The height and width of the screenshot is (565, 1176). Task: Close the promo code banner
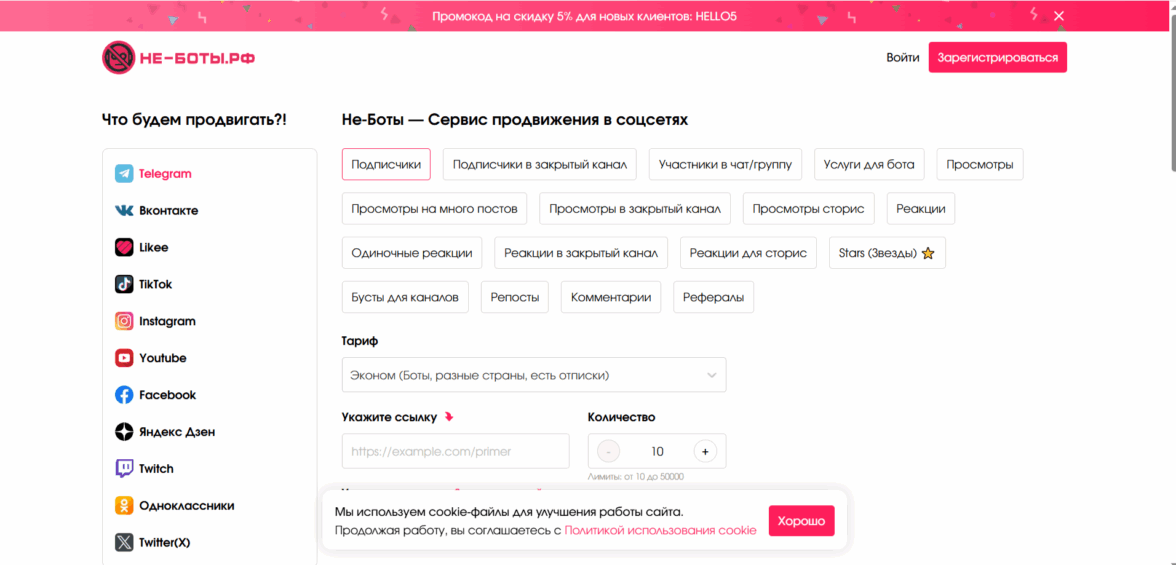[x=1058, y=16]
